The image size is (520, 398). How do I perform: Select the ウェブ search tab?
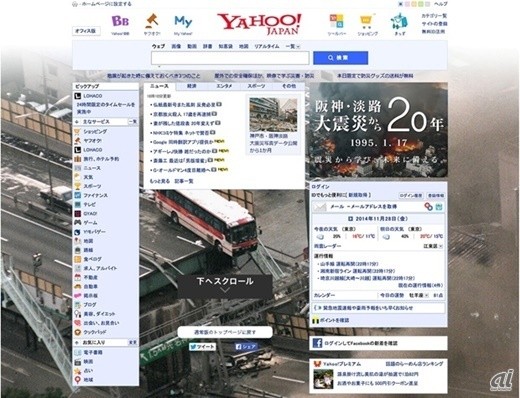[x=158, y=46]
